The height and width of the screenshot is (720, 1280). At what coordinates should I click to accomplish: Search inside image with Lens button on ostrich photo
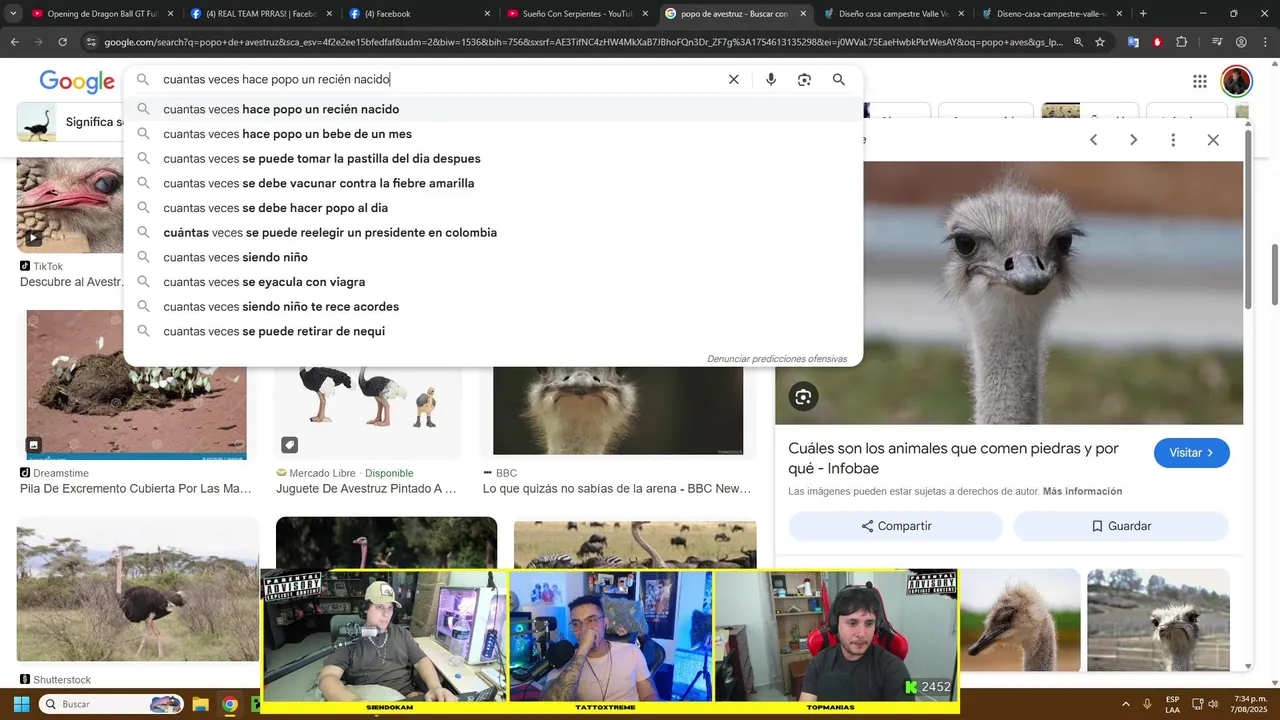click(803, 397)
